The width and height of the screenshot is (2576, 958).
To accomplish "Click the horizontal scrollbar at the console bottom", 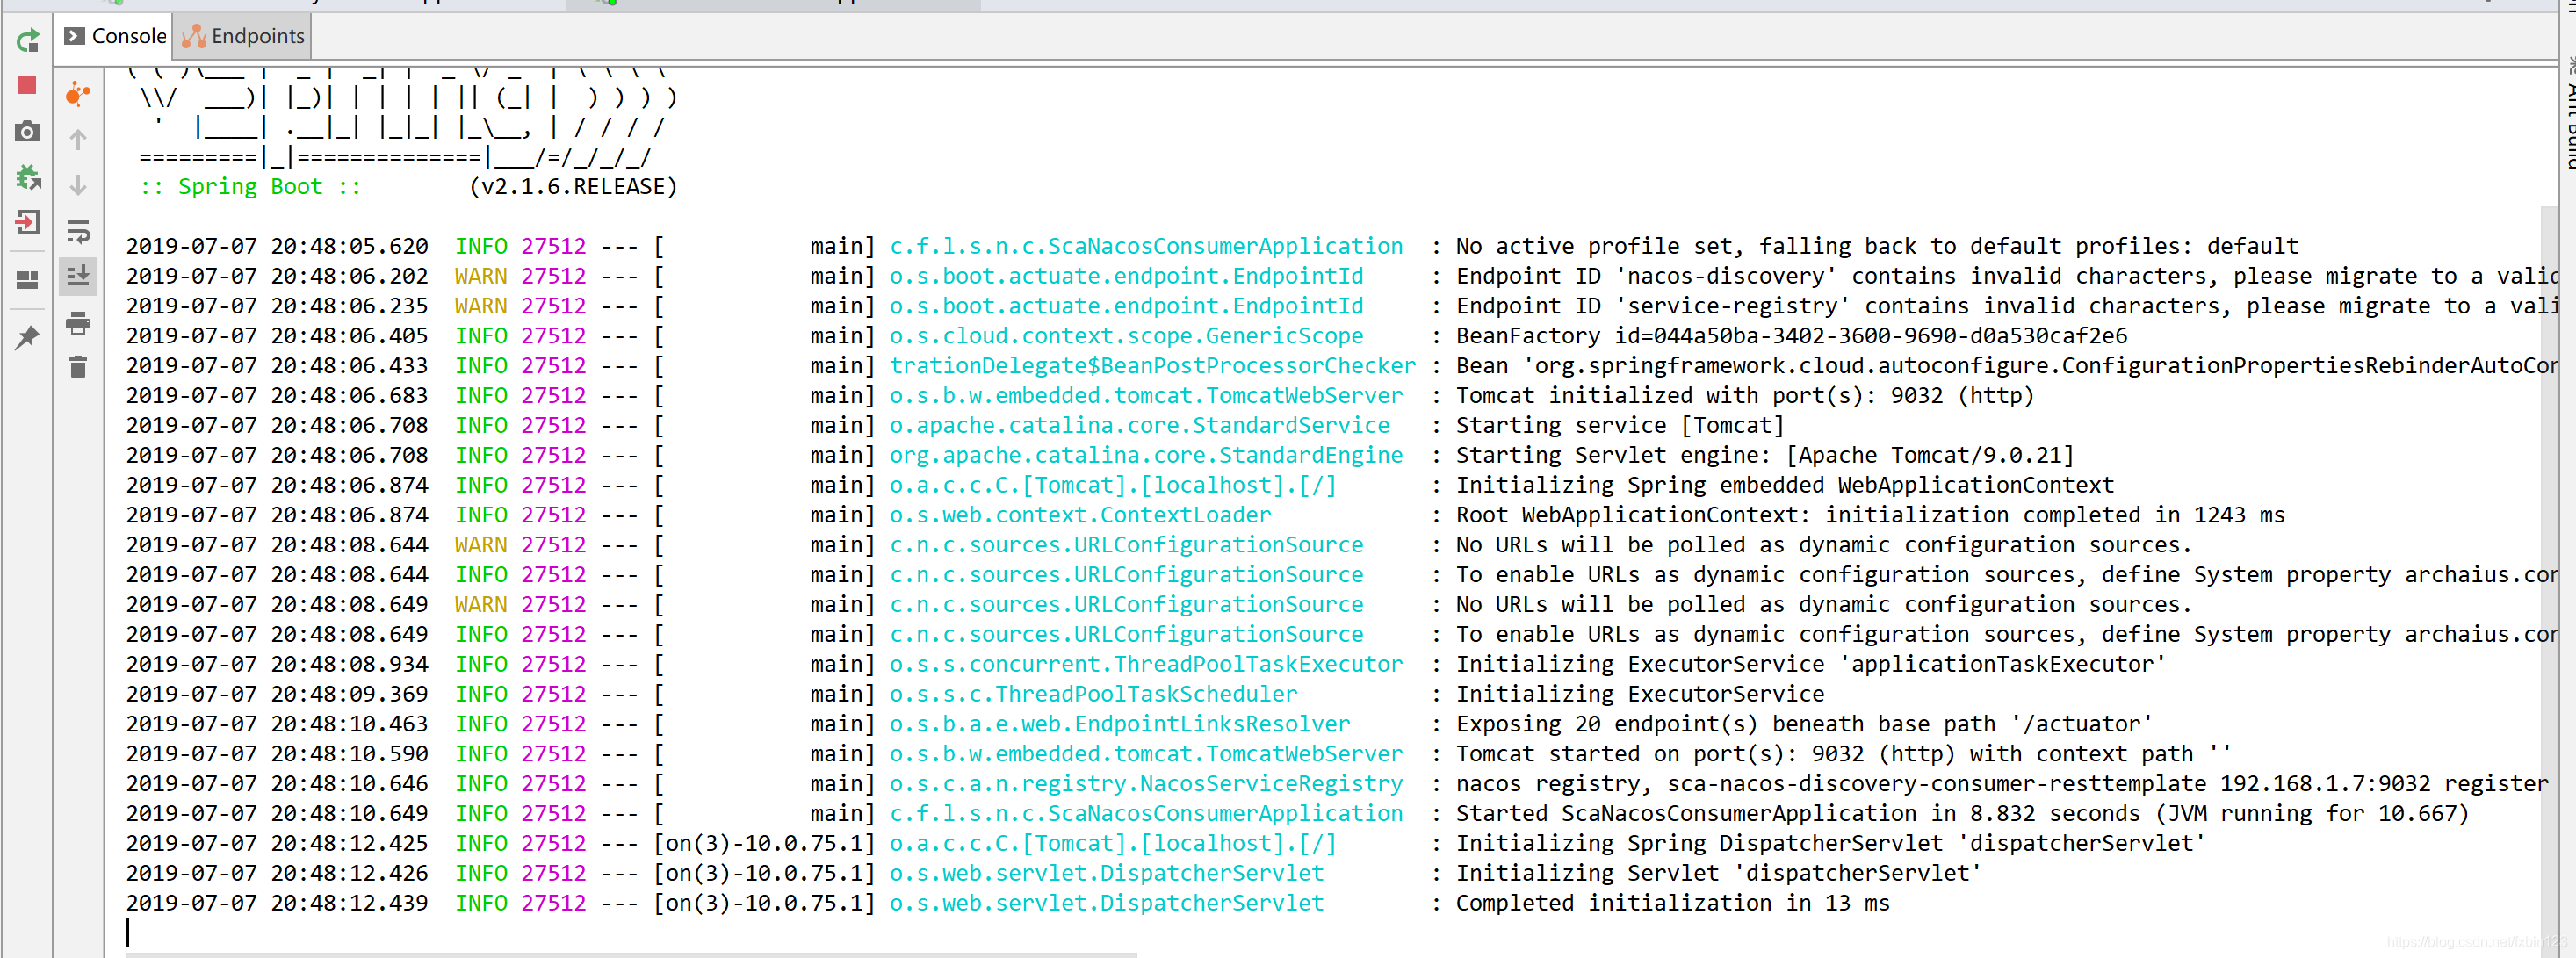I will [631, 954].
